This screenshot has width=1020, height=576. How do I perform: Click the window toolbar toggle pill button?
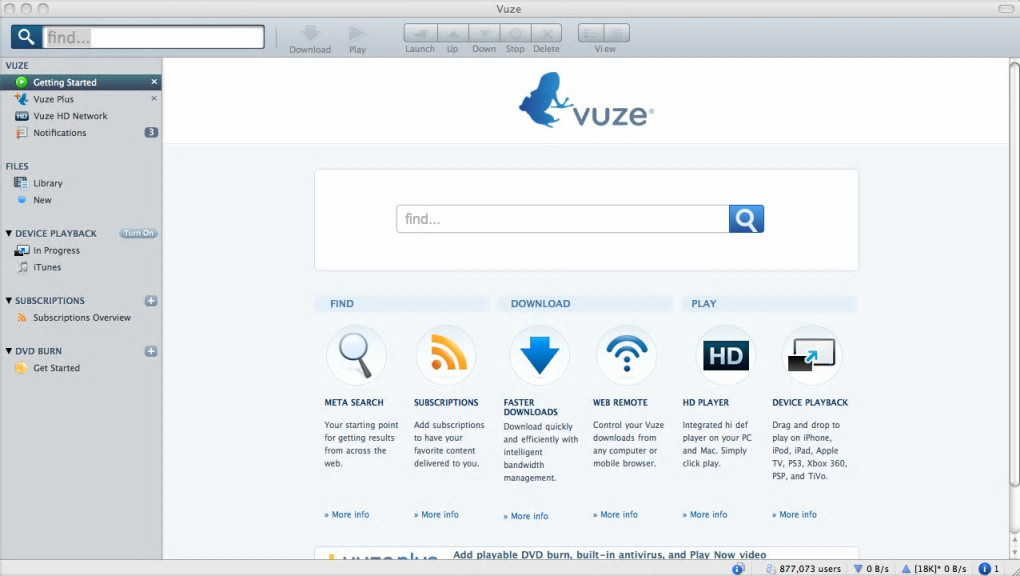1006,8
